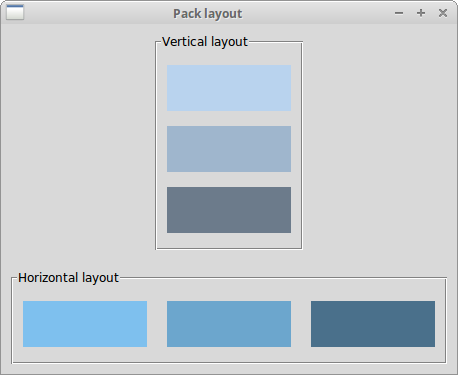
Task: Click the 'Pack layout' title text
Action: coord(208,14)
